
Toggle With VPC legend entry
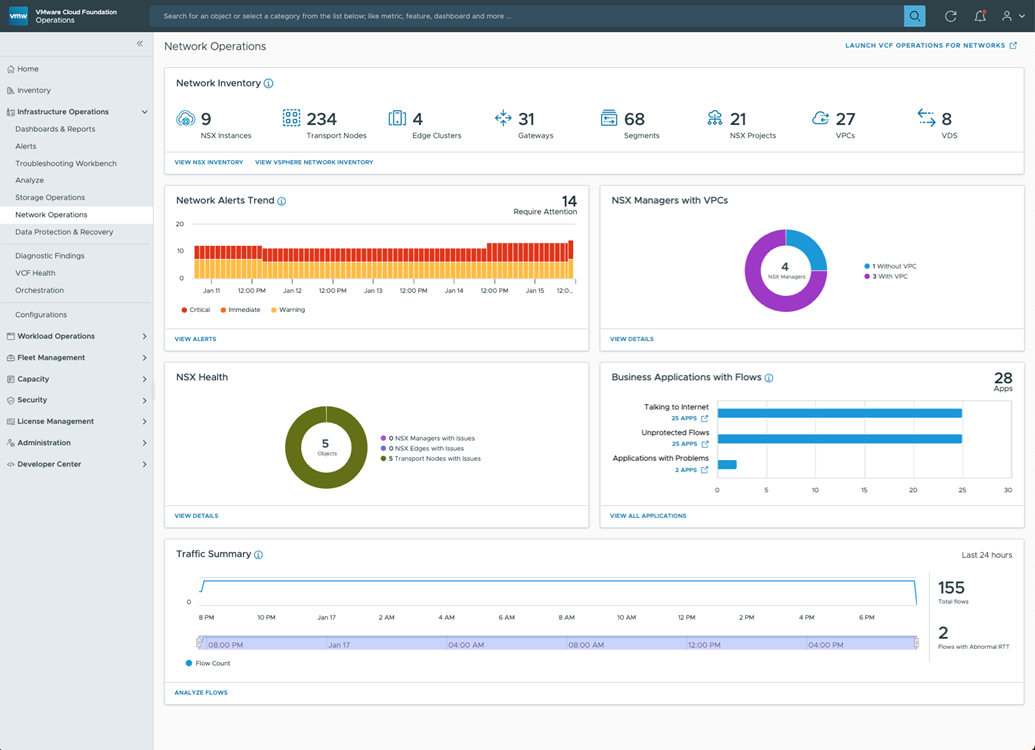[886, 277]
